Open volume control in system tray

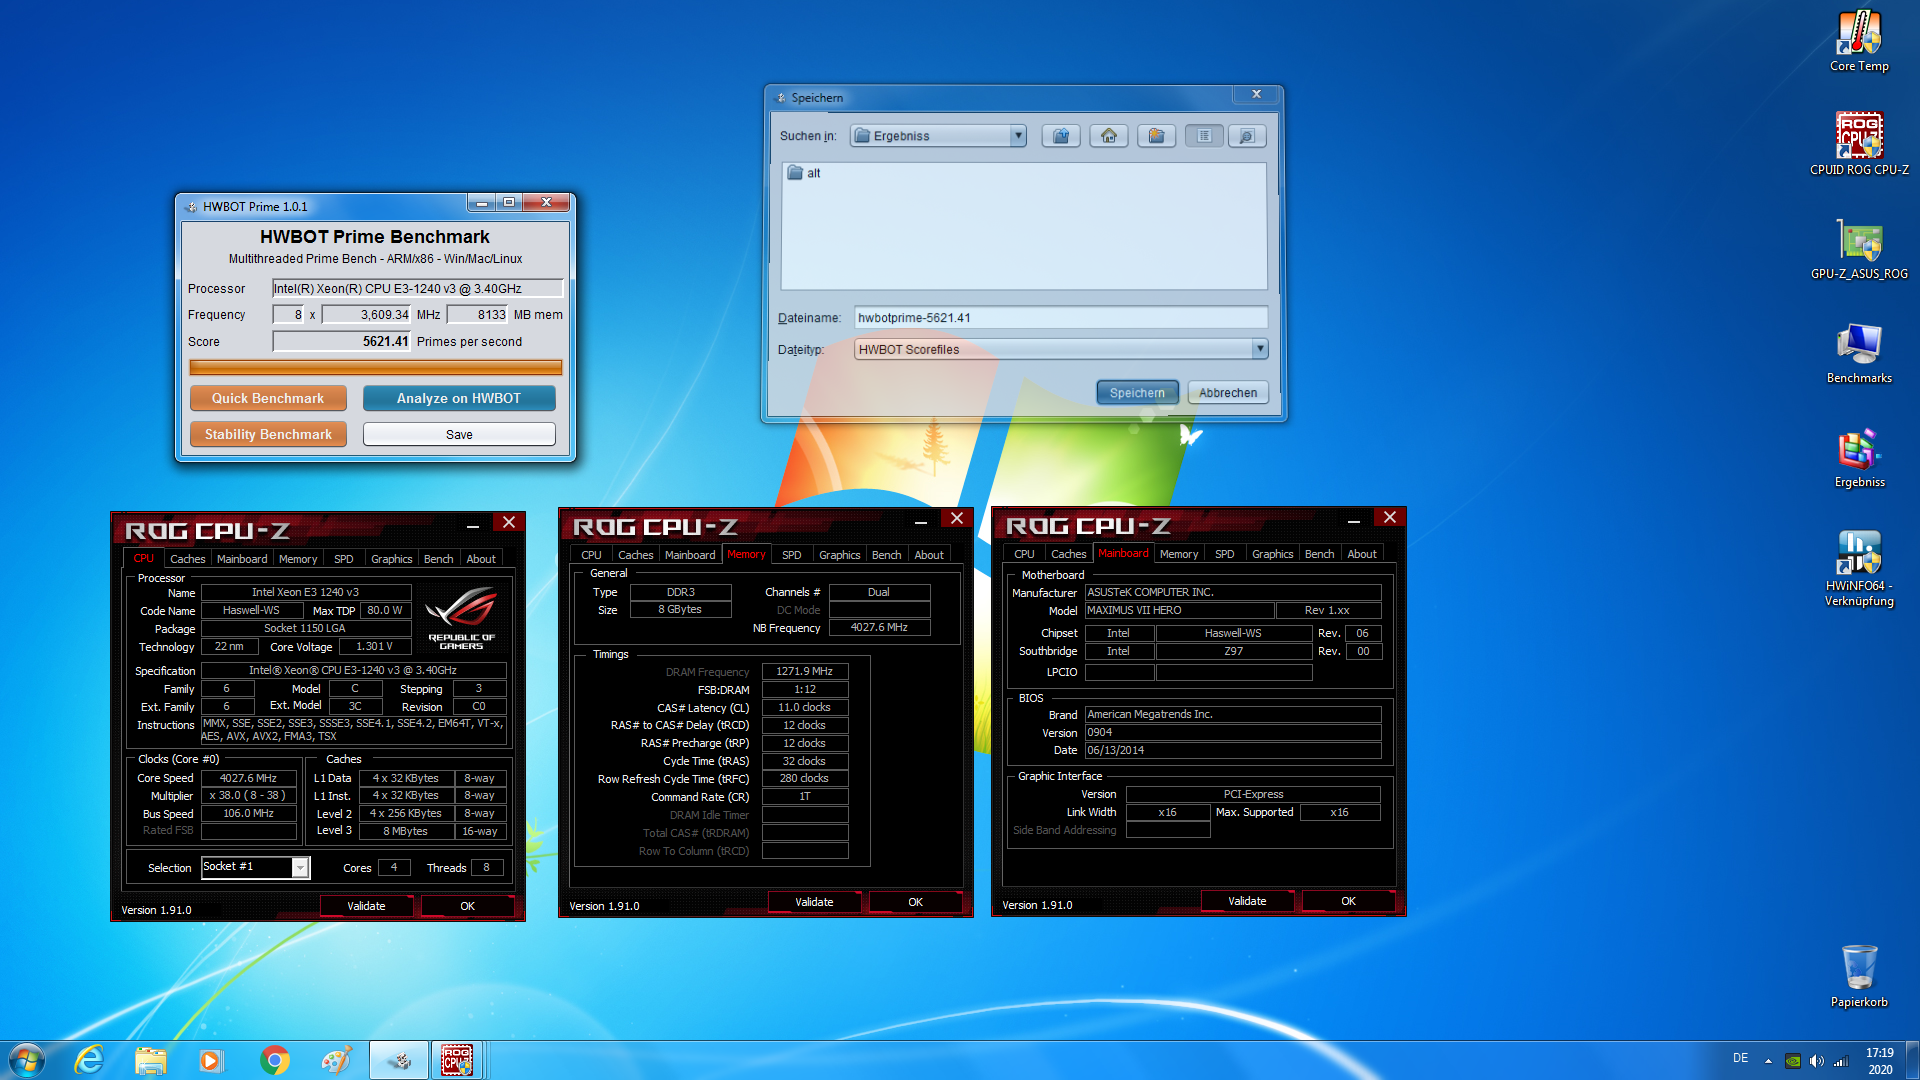(x=1816, y=1061)
